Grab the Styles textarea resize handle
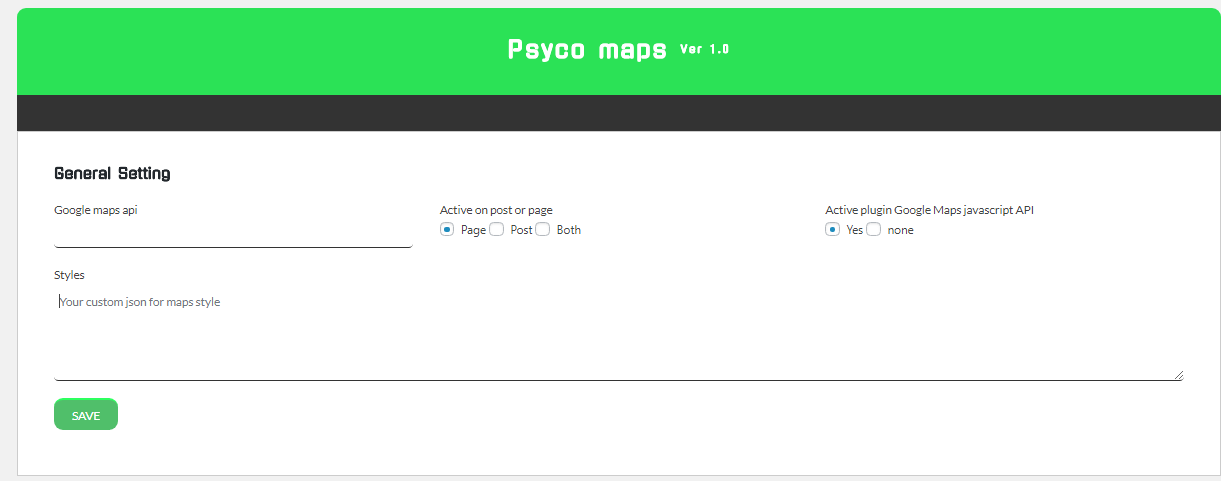The width and height of the screenshot is (1221, 481). coord(1178,375)
